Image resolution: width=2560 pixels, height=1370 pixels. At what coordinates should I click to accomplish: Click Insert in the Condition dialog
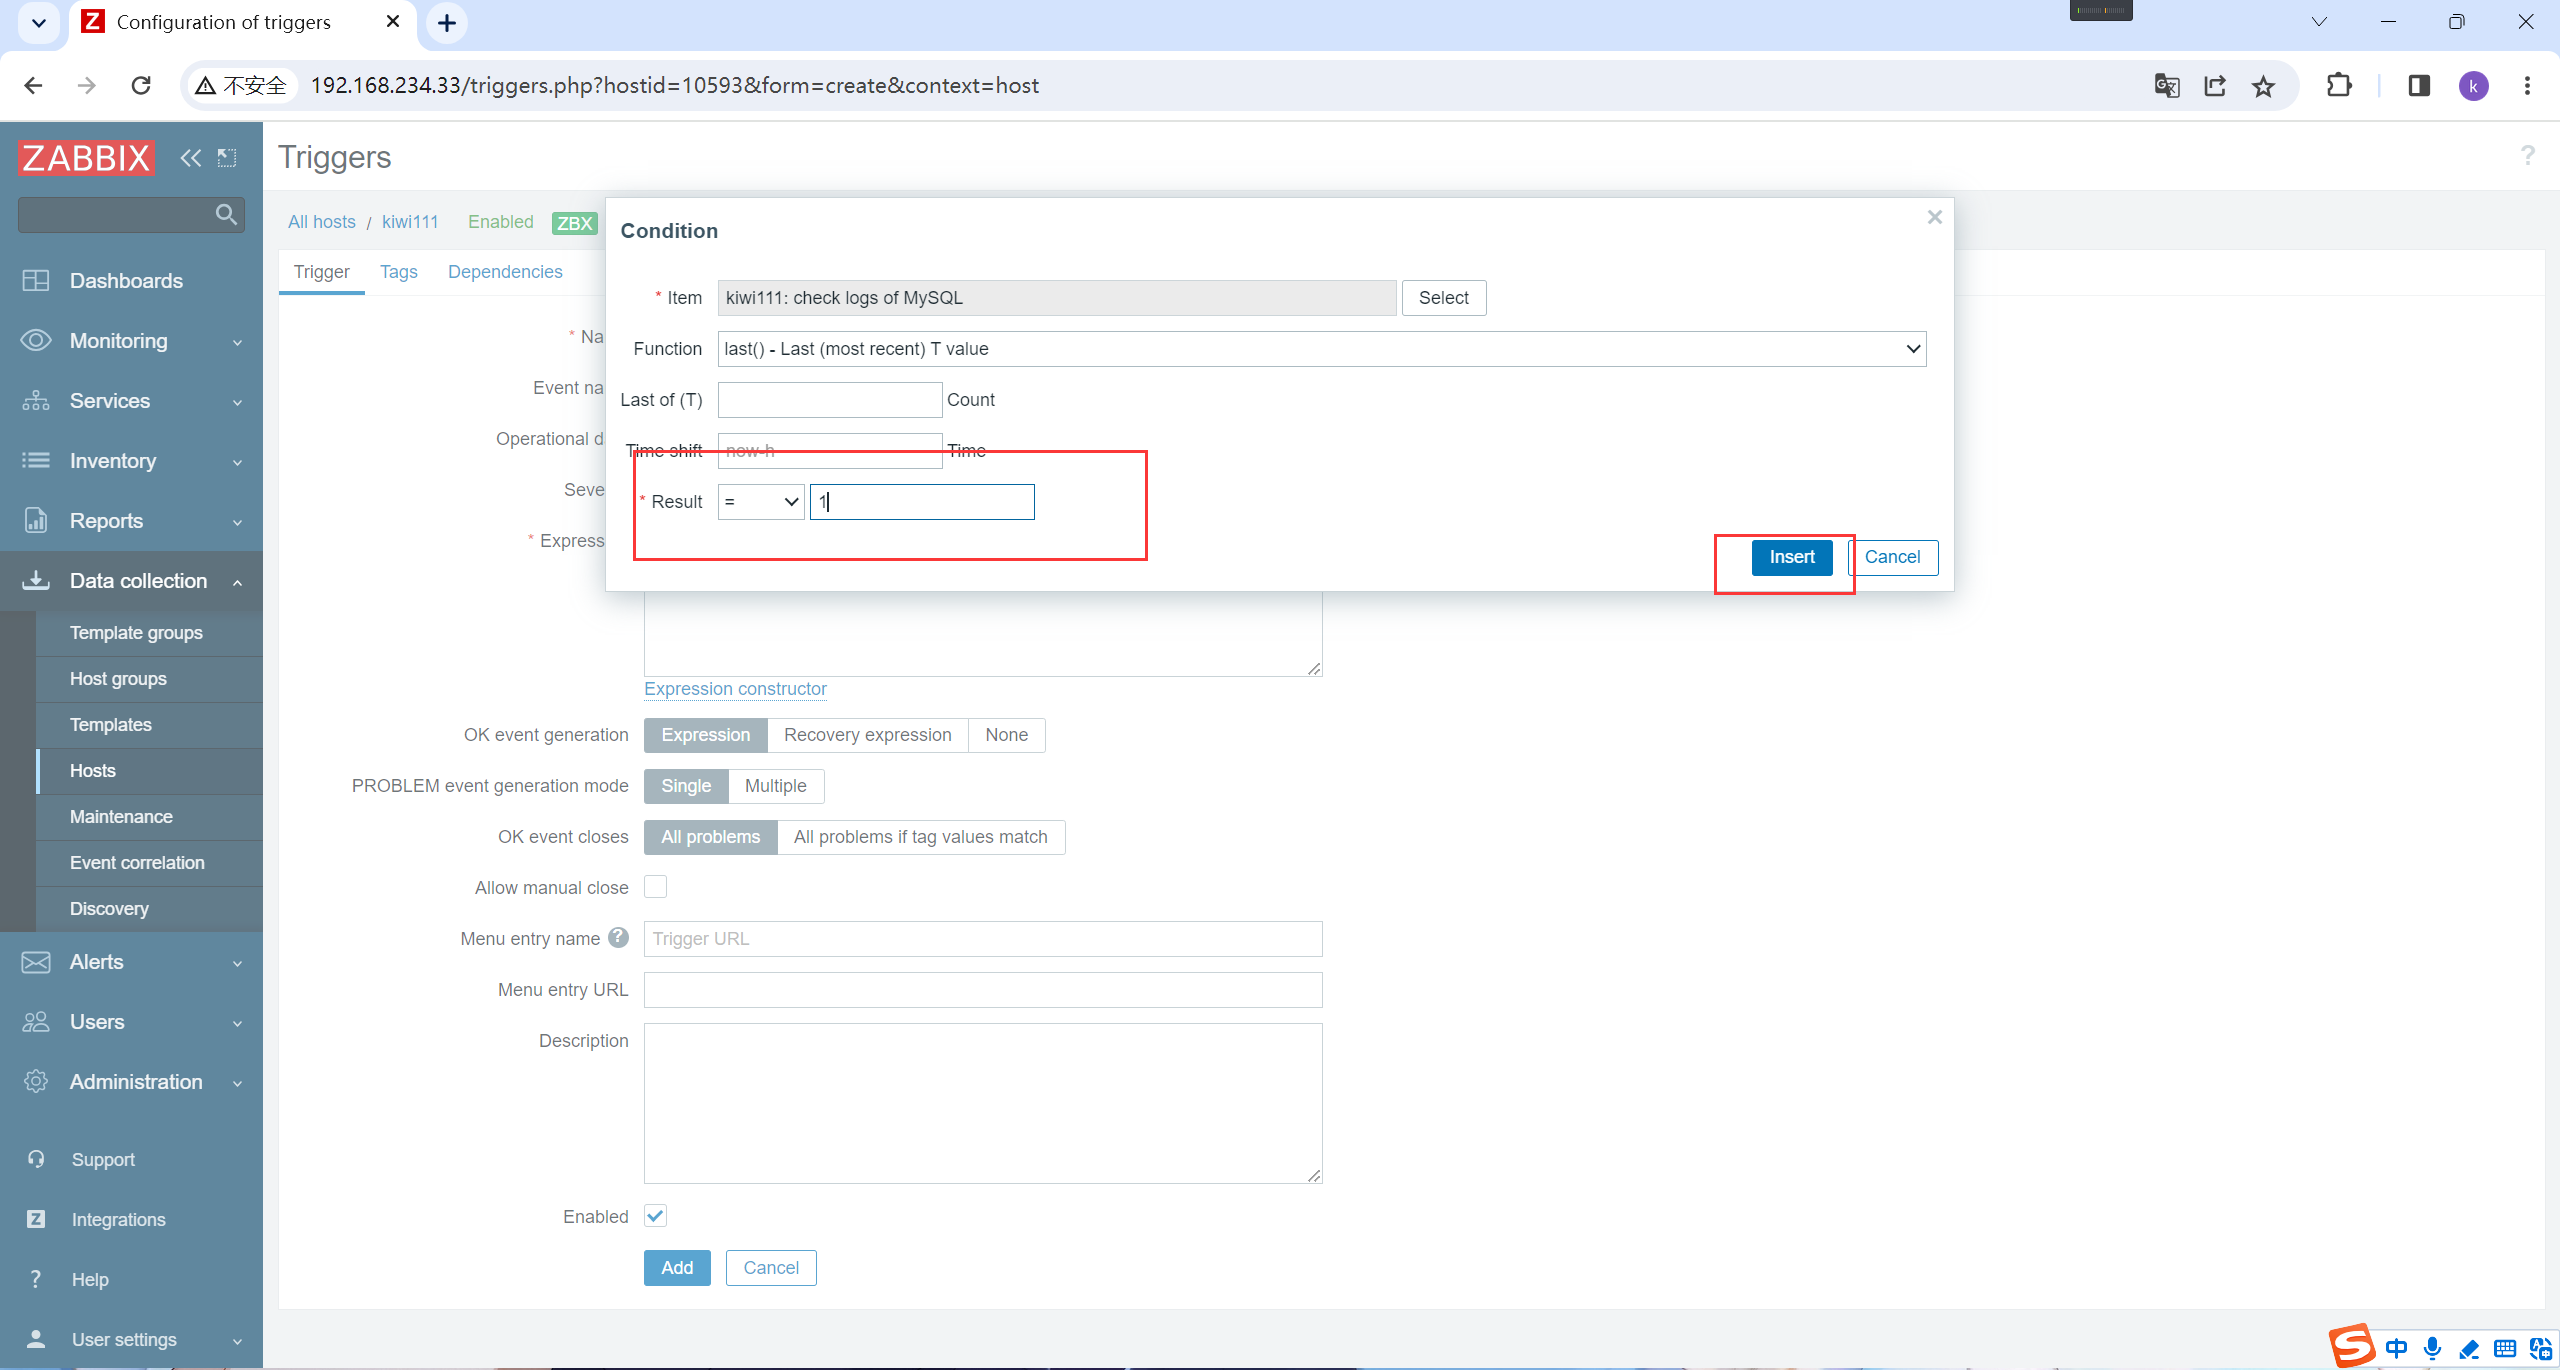point(1791,557)
